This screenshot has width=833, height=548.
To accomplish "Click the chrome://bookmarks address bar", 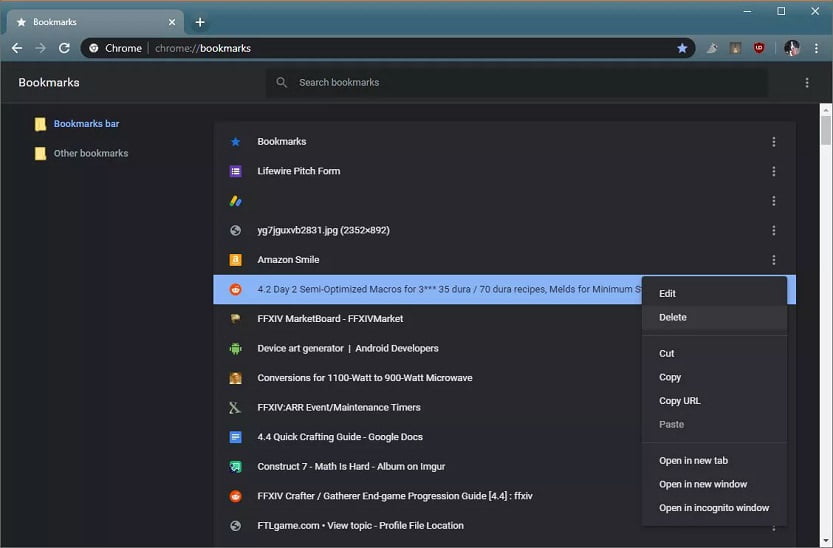I will click(388, 48).
